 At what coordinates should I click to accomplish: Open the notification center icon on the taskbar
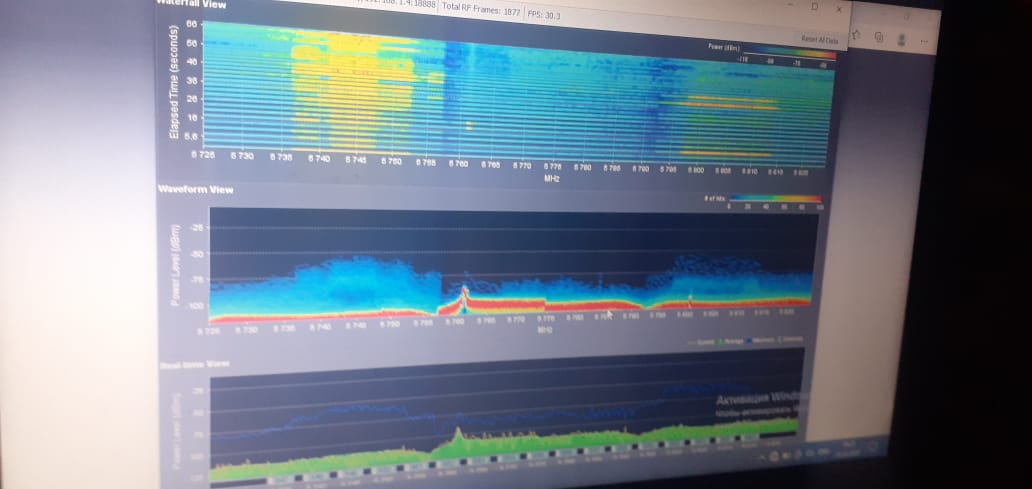874,446
